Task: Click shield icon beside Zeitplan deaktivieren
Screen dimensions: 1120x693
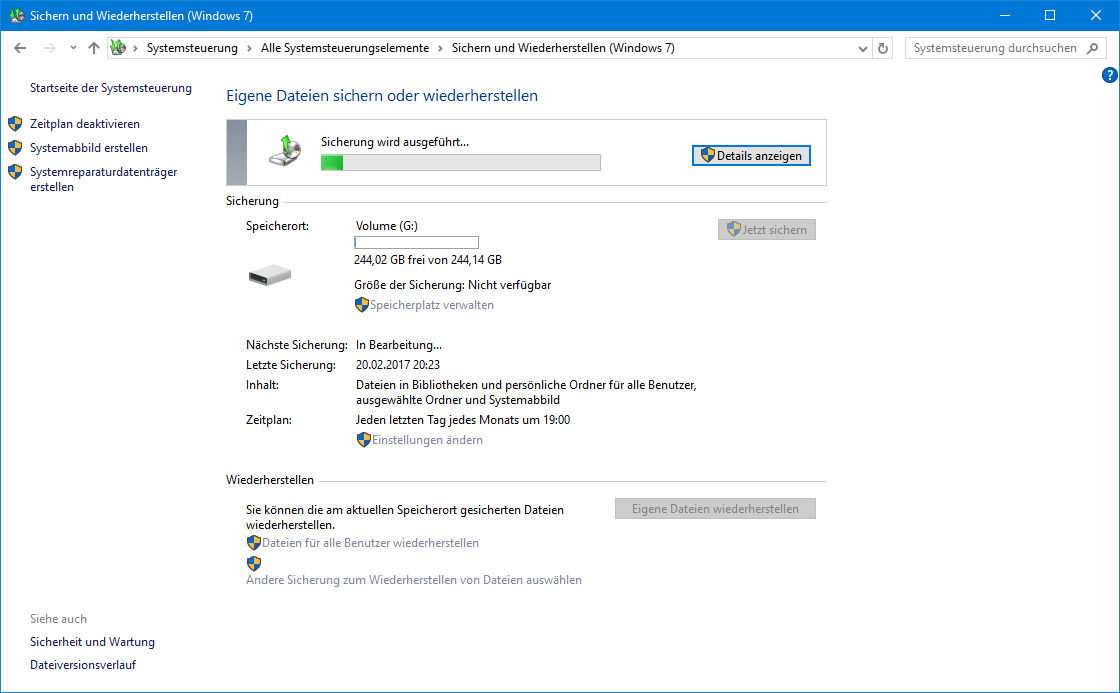Action: [15, 124]
